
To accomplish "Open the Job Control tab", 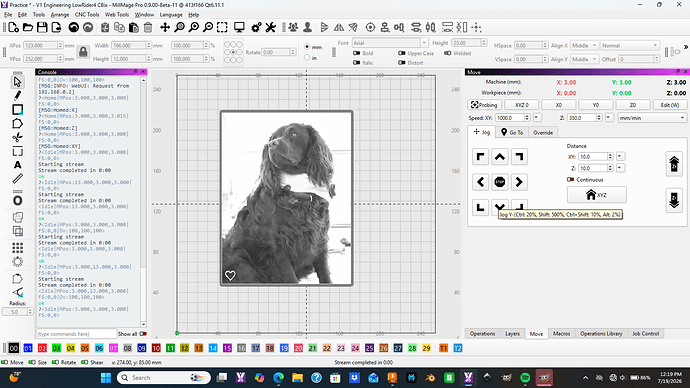I will click(x=646, y=333).
